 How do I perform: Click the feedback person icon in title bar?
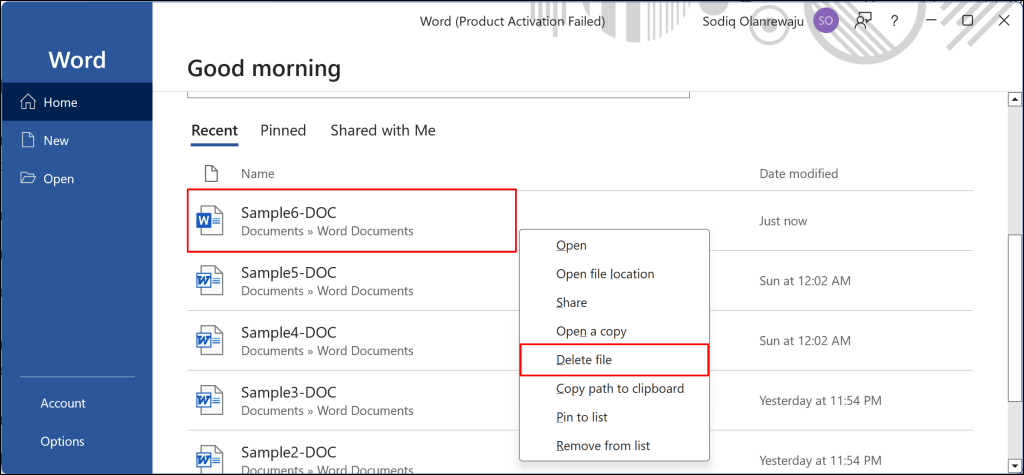coord(862,20)
